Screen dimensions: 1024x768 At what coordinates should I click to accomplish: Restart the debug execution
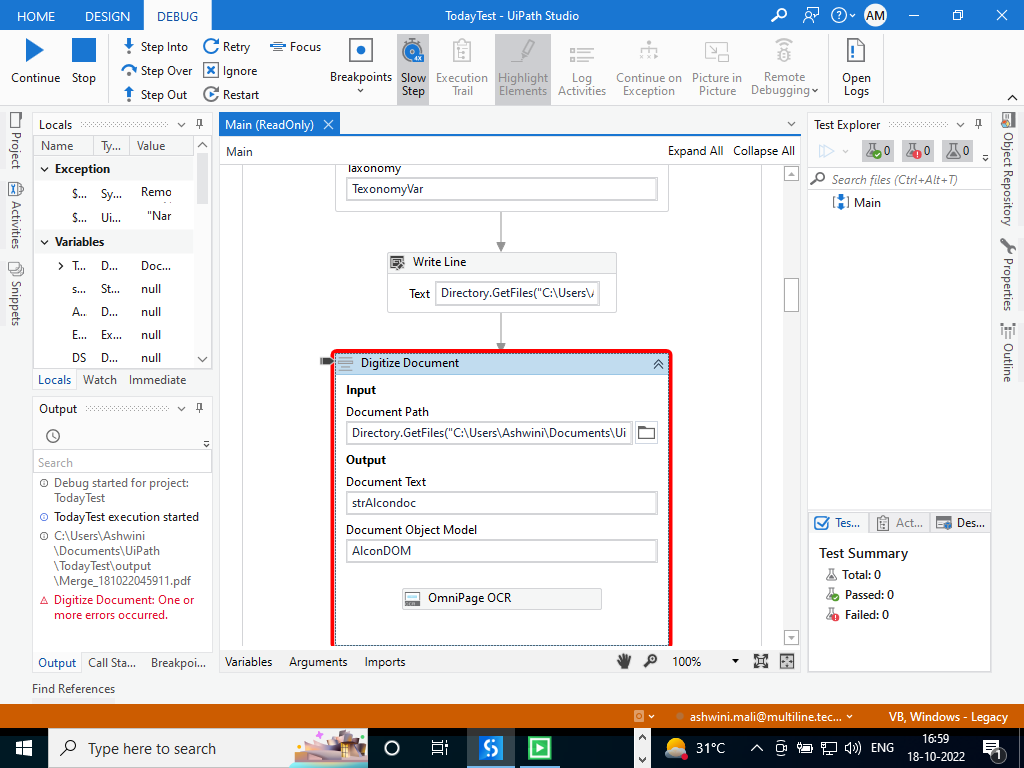click(231, 95)
